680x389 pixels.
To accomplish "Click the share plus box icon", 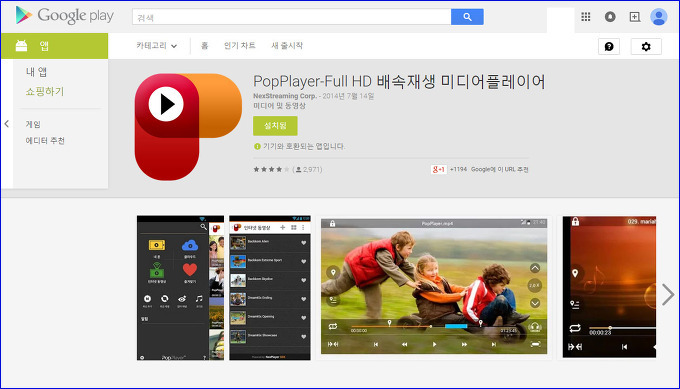I will (634, 16).
